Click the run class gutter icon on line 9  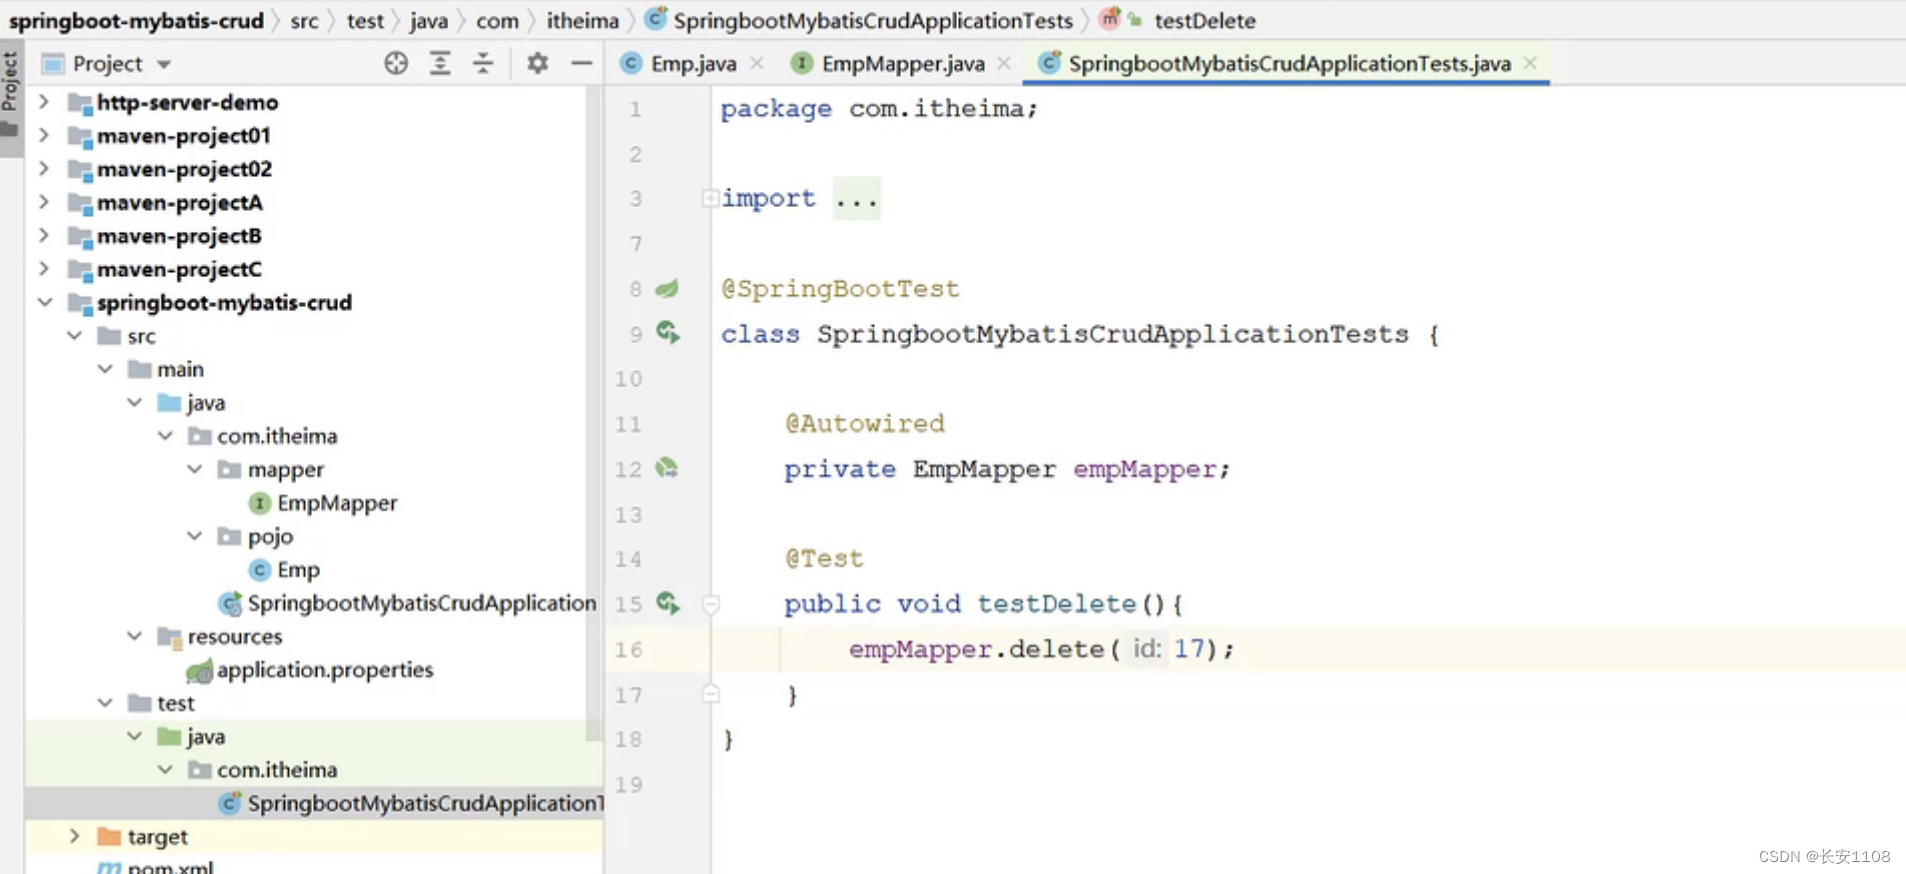(x=668, y=333)
